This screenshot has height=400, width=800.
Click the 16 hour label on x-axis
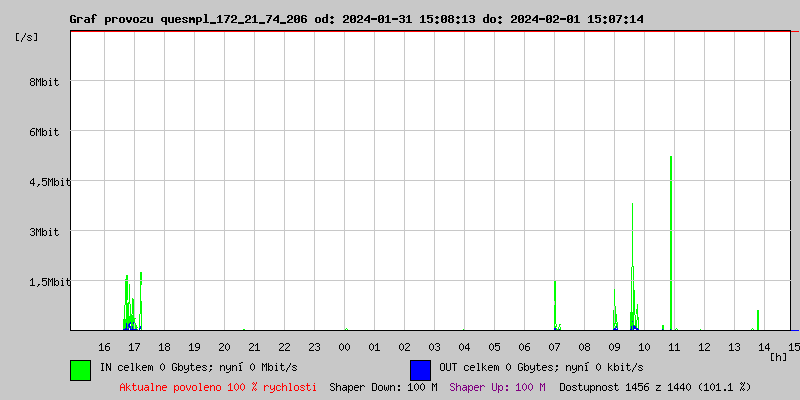point(104,347)
